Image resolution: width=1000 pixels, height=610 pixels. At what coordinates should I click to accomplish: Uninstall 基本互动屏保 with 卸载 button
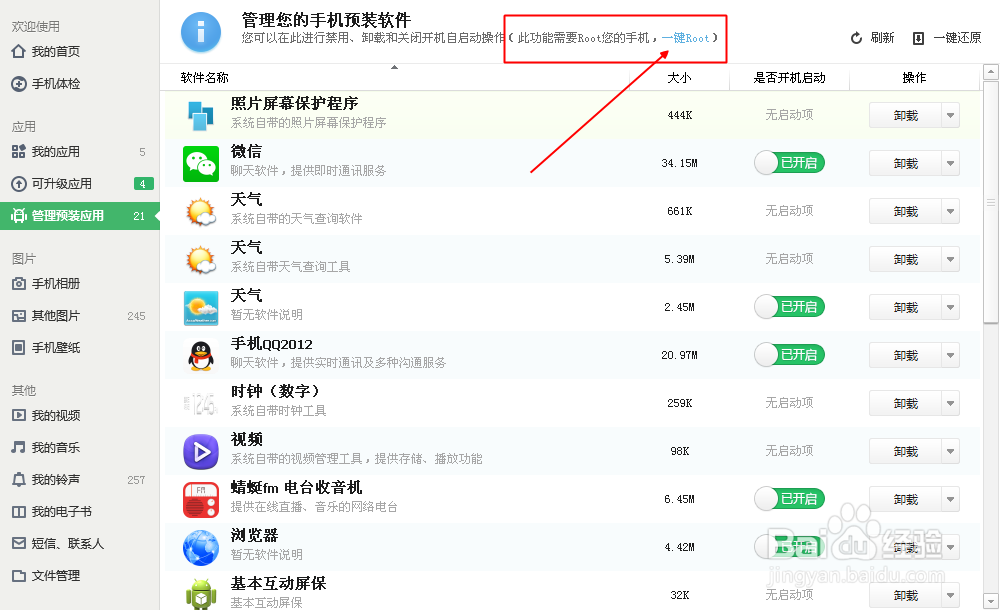906,595
